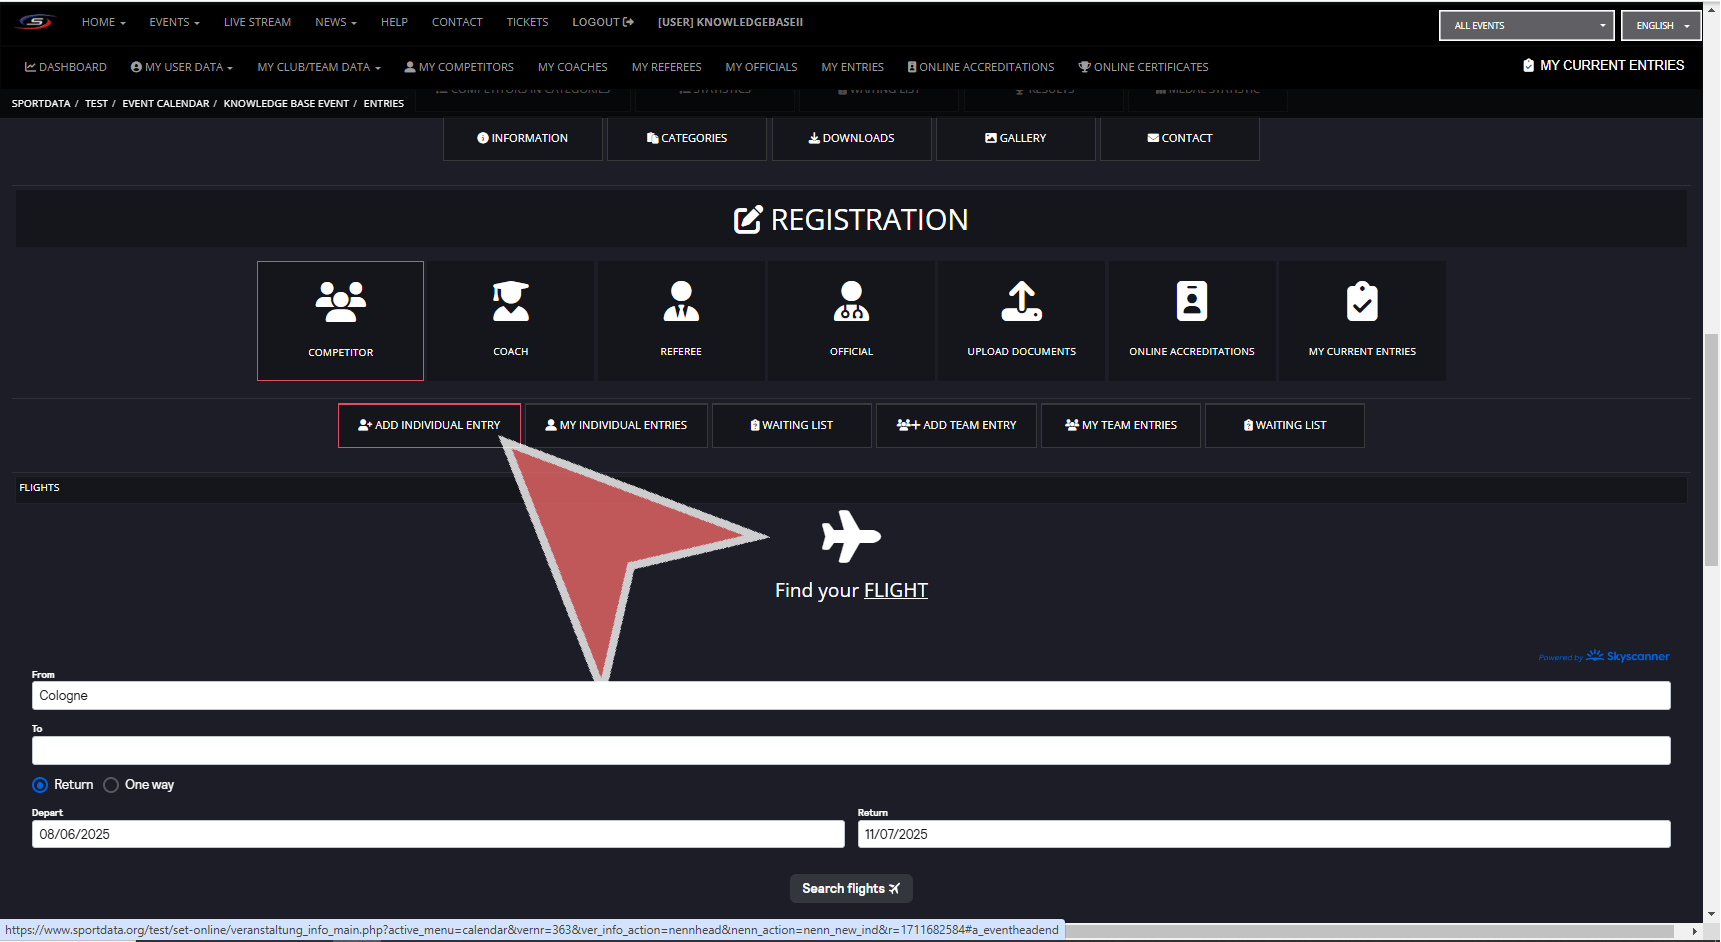Image resolution: width=1721 pixels, height=942 pixels.
Task: Click the Competitor group icon
Action: point(340,302)
